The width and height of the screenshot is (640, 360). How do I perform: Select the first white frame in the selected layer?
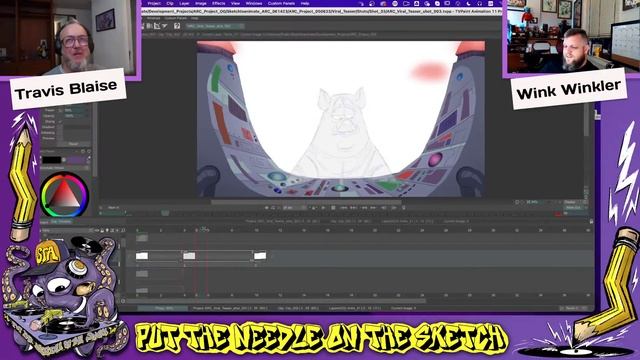(142, 256)
